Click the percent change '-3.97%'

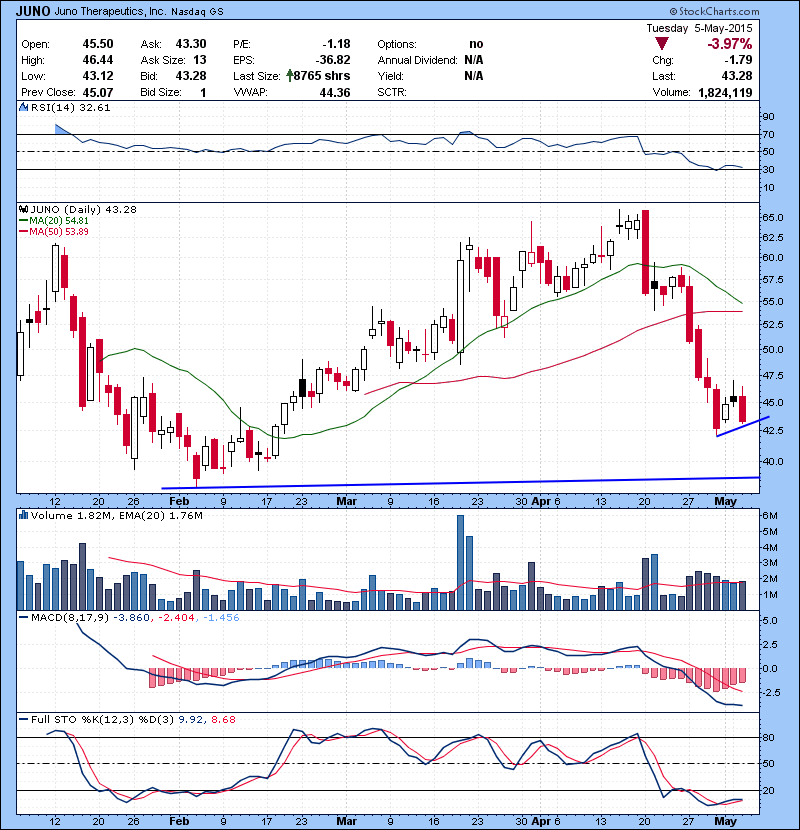click(730, 43)
